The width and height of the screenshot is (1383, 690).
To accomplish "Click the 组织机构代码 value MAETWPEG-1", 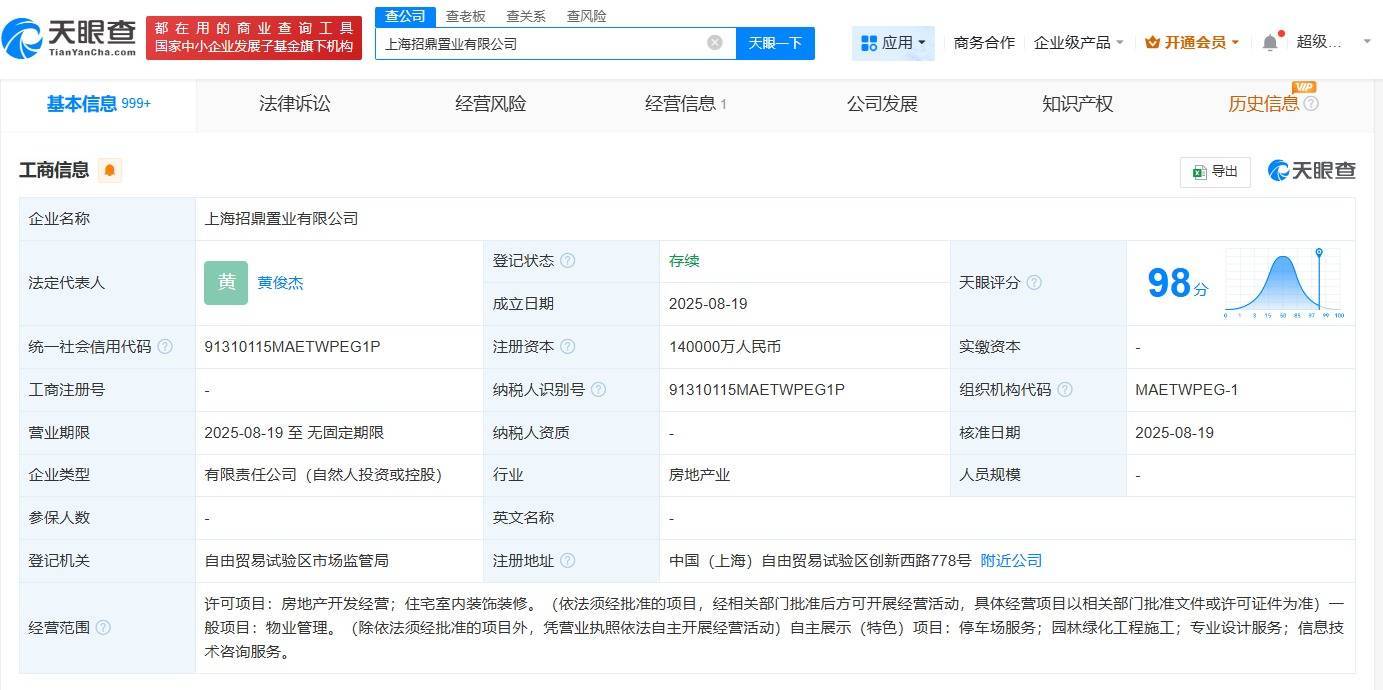I will (1187, 390).
